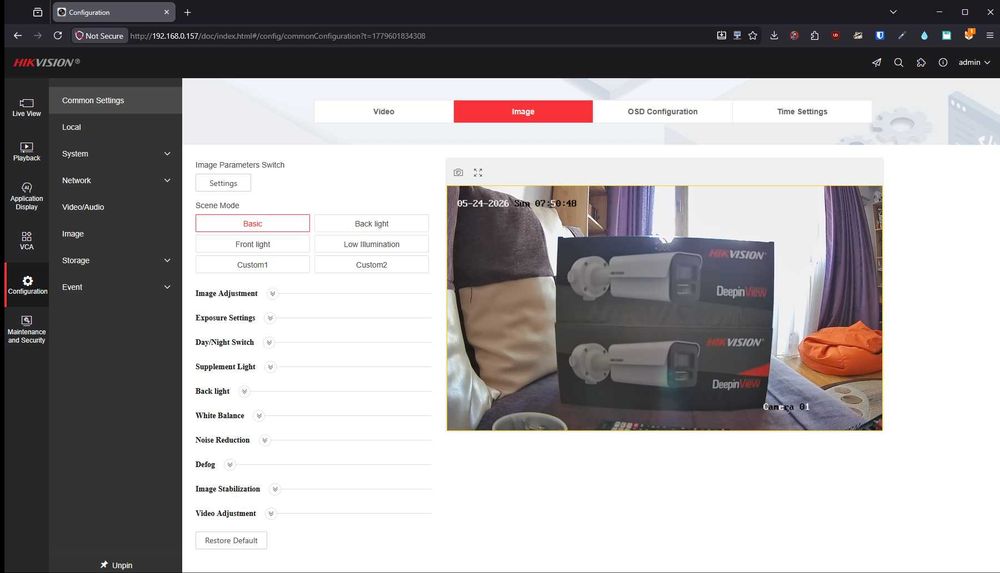
Task: Select Front light scene mode
Action: coord(253,244)
